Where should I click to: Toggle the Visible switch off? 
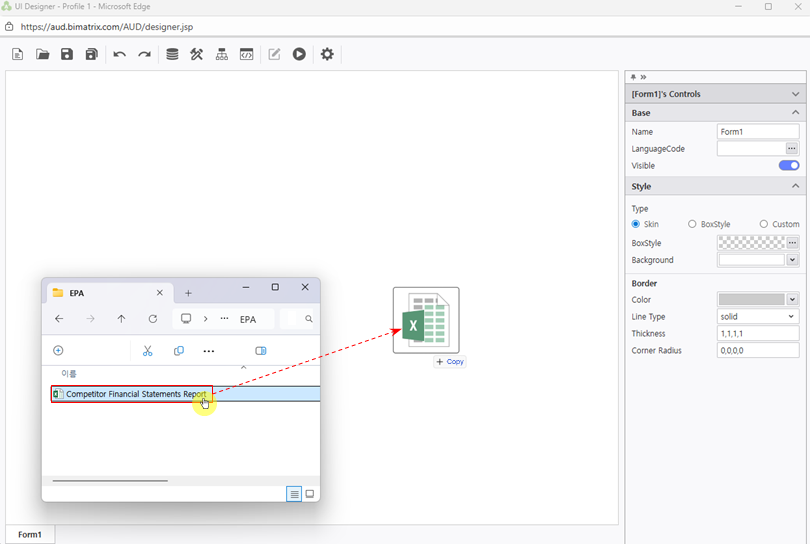(x=788, y=166)
